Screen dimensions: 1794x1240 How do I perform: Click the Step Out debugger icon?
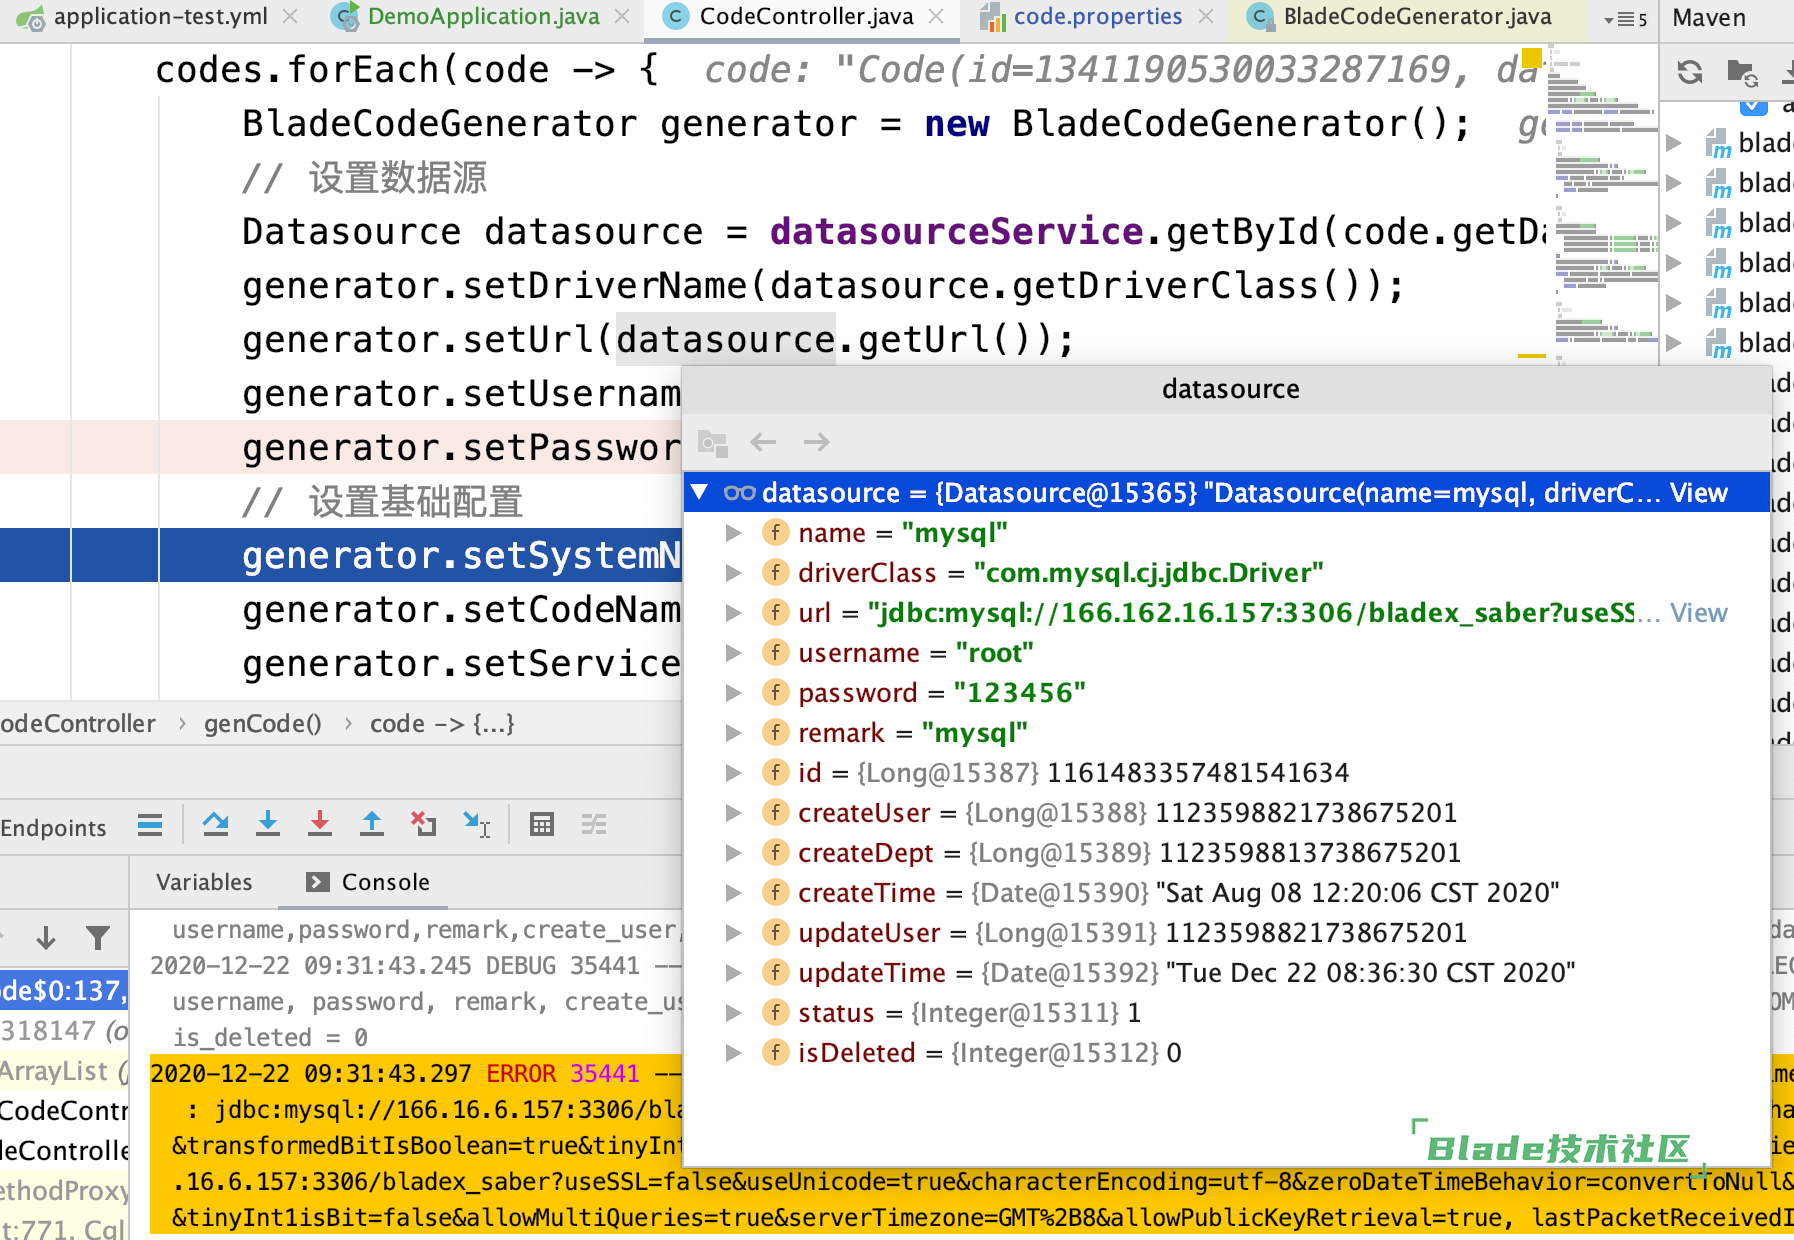372,824
